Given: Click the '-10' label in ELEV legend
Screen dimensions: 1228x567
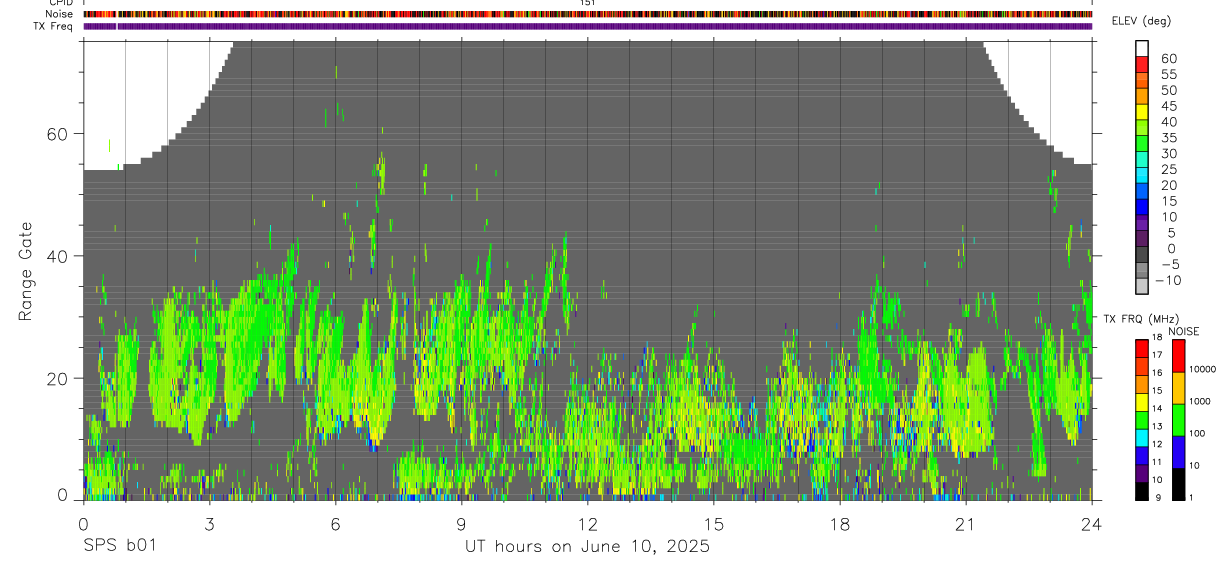Looking at the screenshot, I should click(x=1166, y=280).
